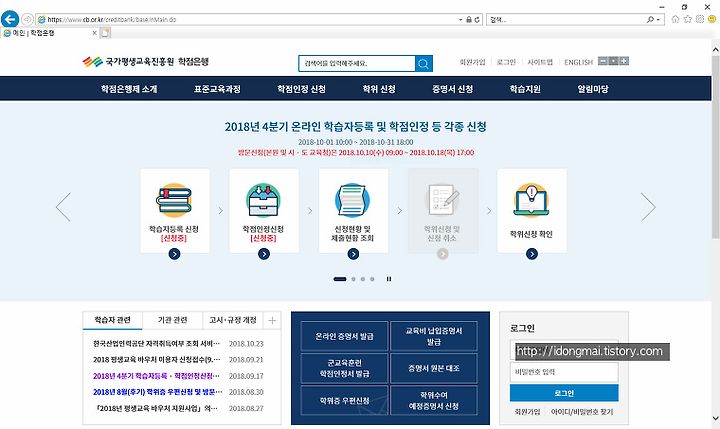
Task: Decrease page zoom with the minus button
Action: (x=602, y=61)
